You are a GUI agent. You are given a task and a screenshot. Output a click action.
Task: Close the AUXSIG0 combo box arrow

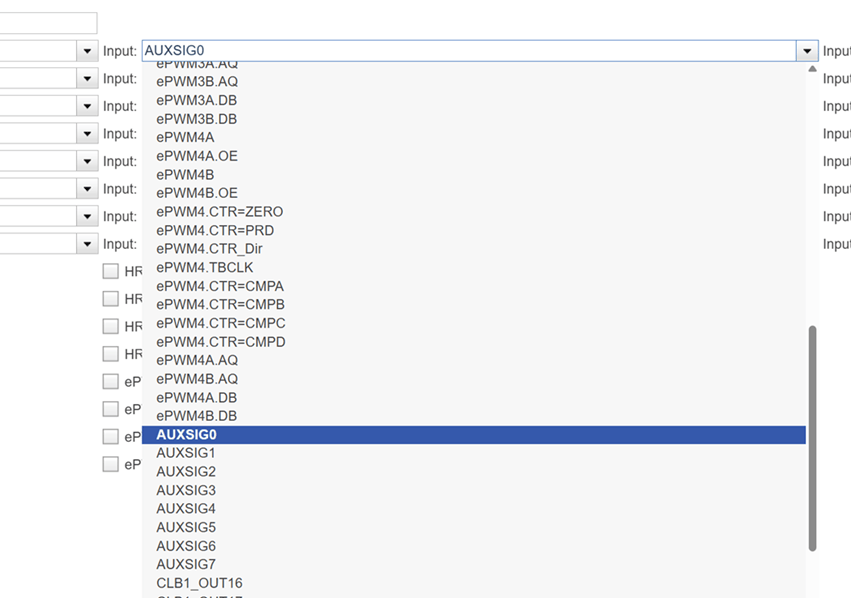pyautogui.click(x=807, y=51)
